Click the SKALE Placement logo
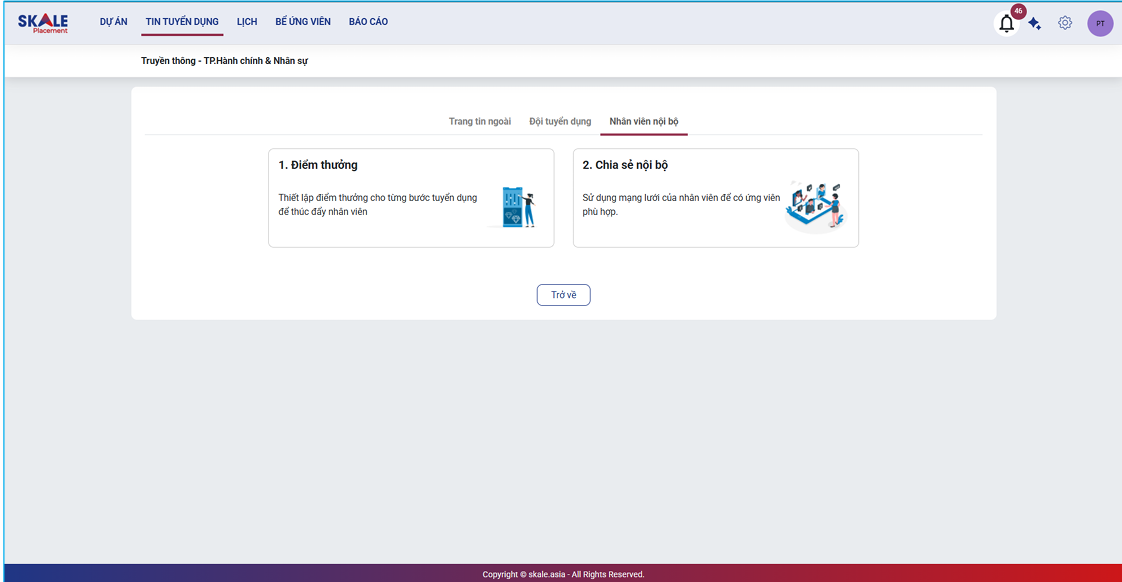The image size is (1122, 582). pos(43,23)
